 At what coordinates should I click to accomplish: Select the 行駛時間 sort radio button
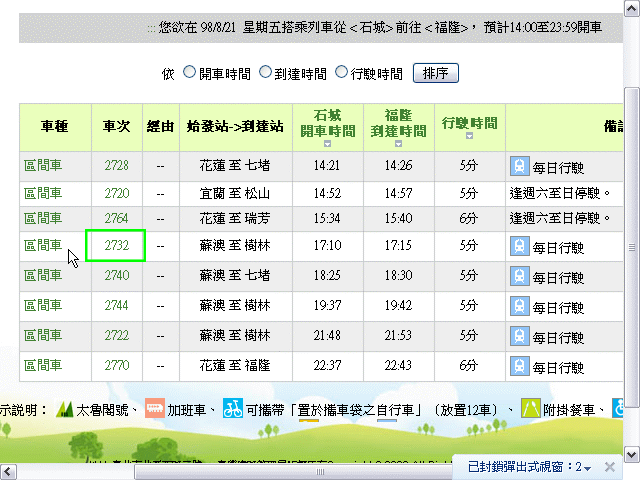(341, 72)
